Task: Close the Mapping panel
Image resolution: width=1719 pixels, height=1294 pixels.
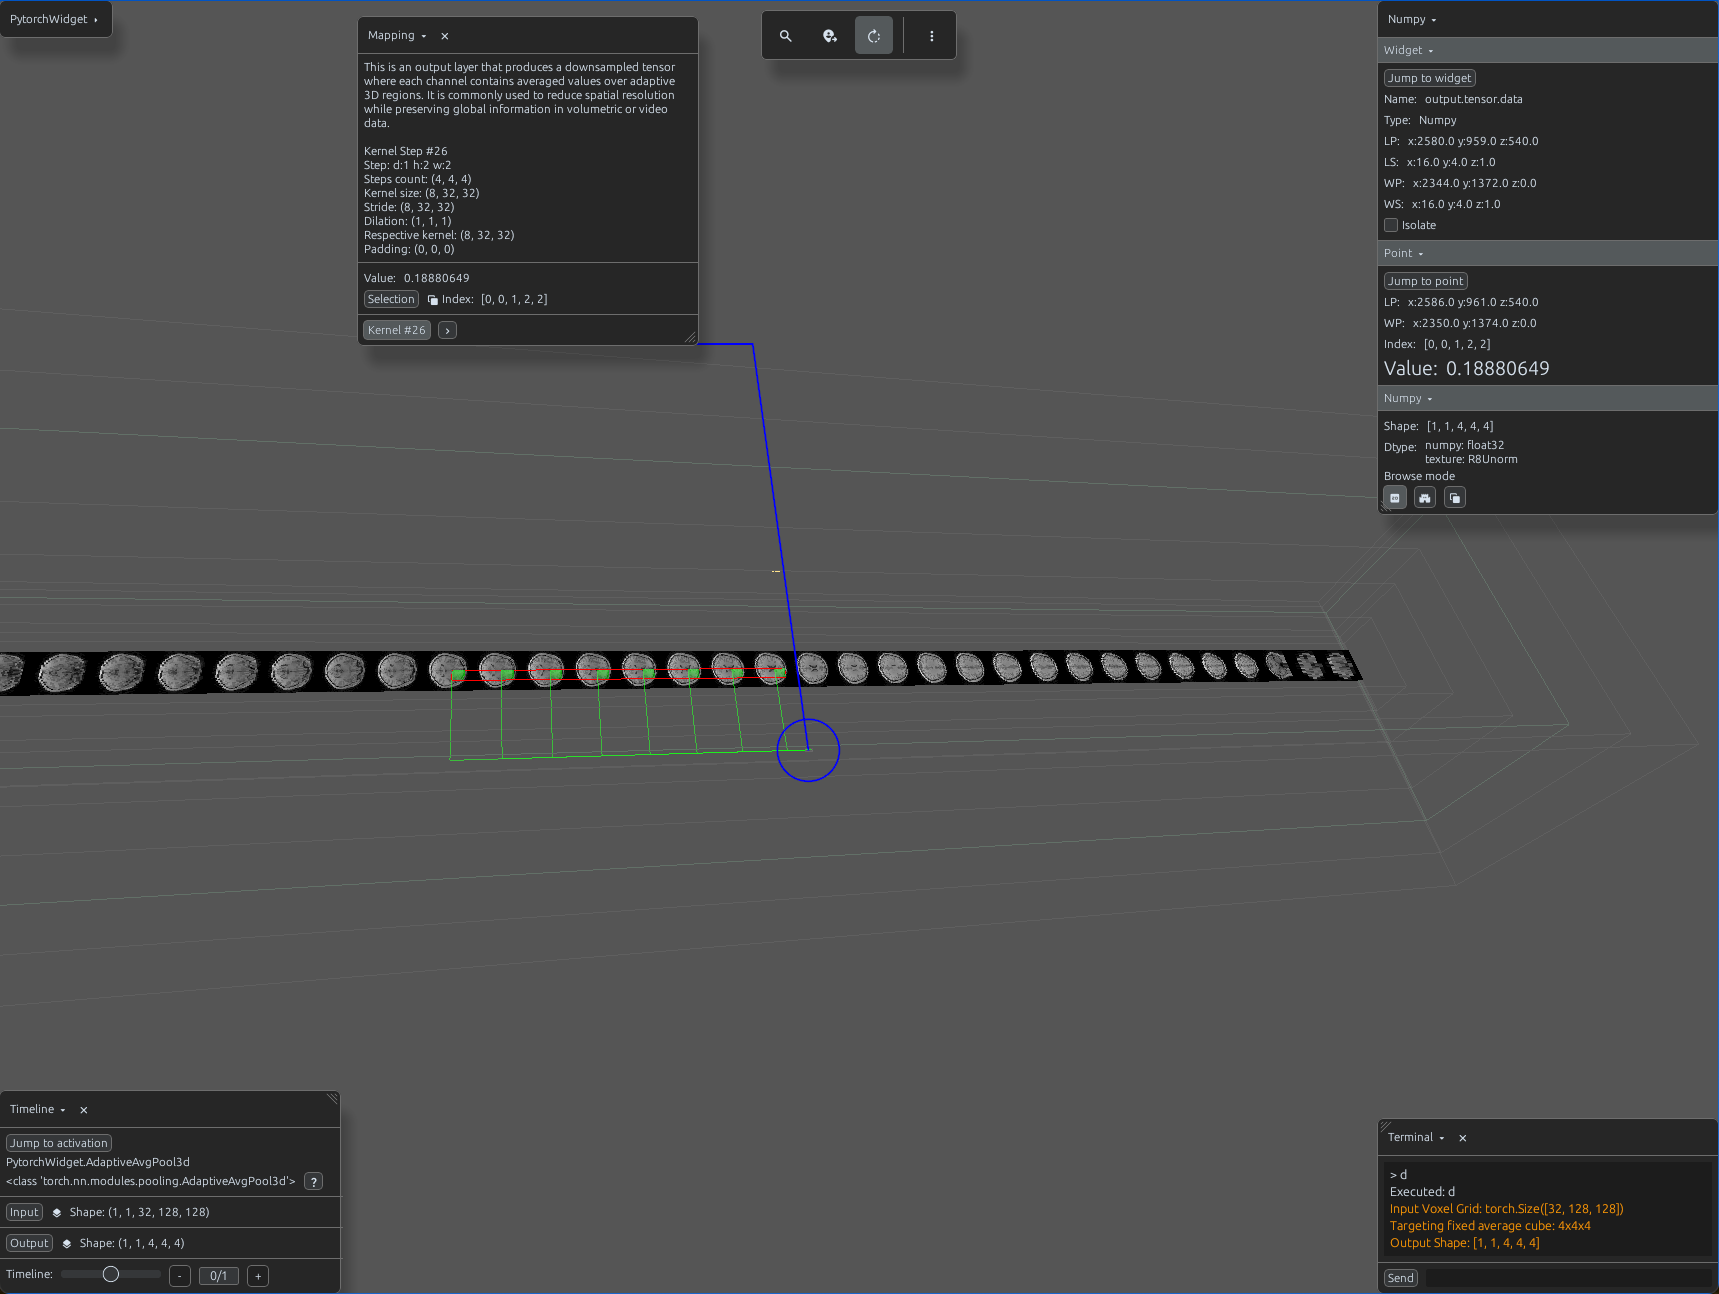Action: (x=445, y=36)
